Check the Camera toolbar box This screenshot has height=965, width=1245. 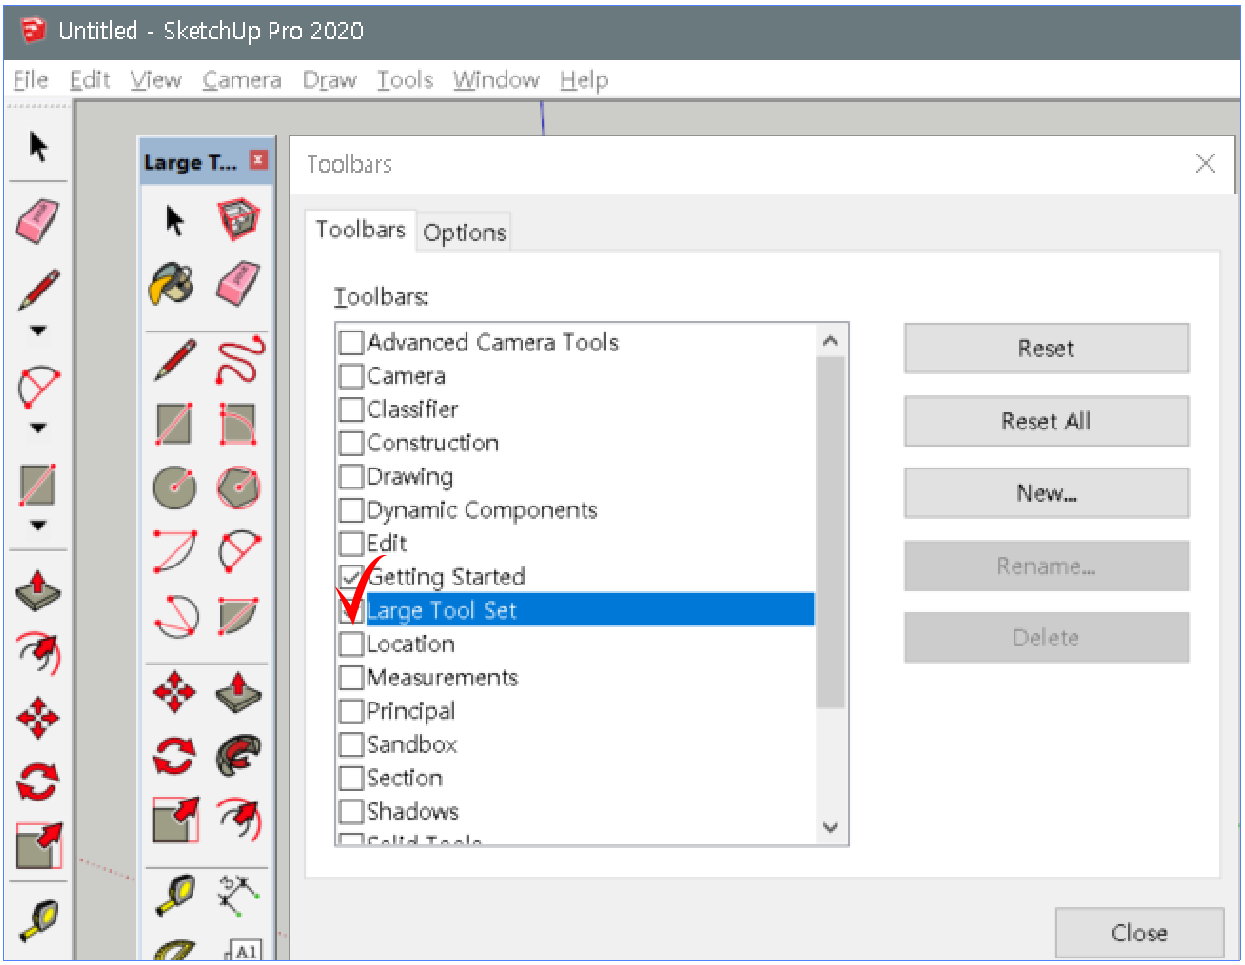[x=351, y=377]
